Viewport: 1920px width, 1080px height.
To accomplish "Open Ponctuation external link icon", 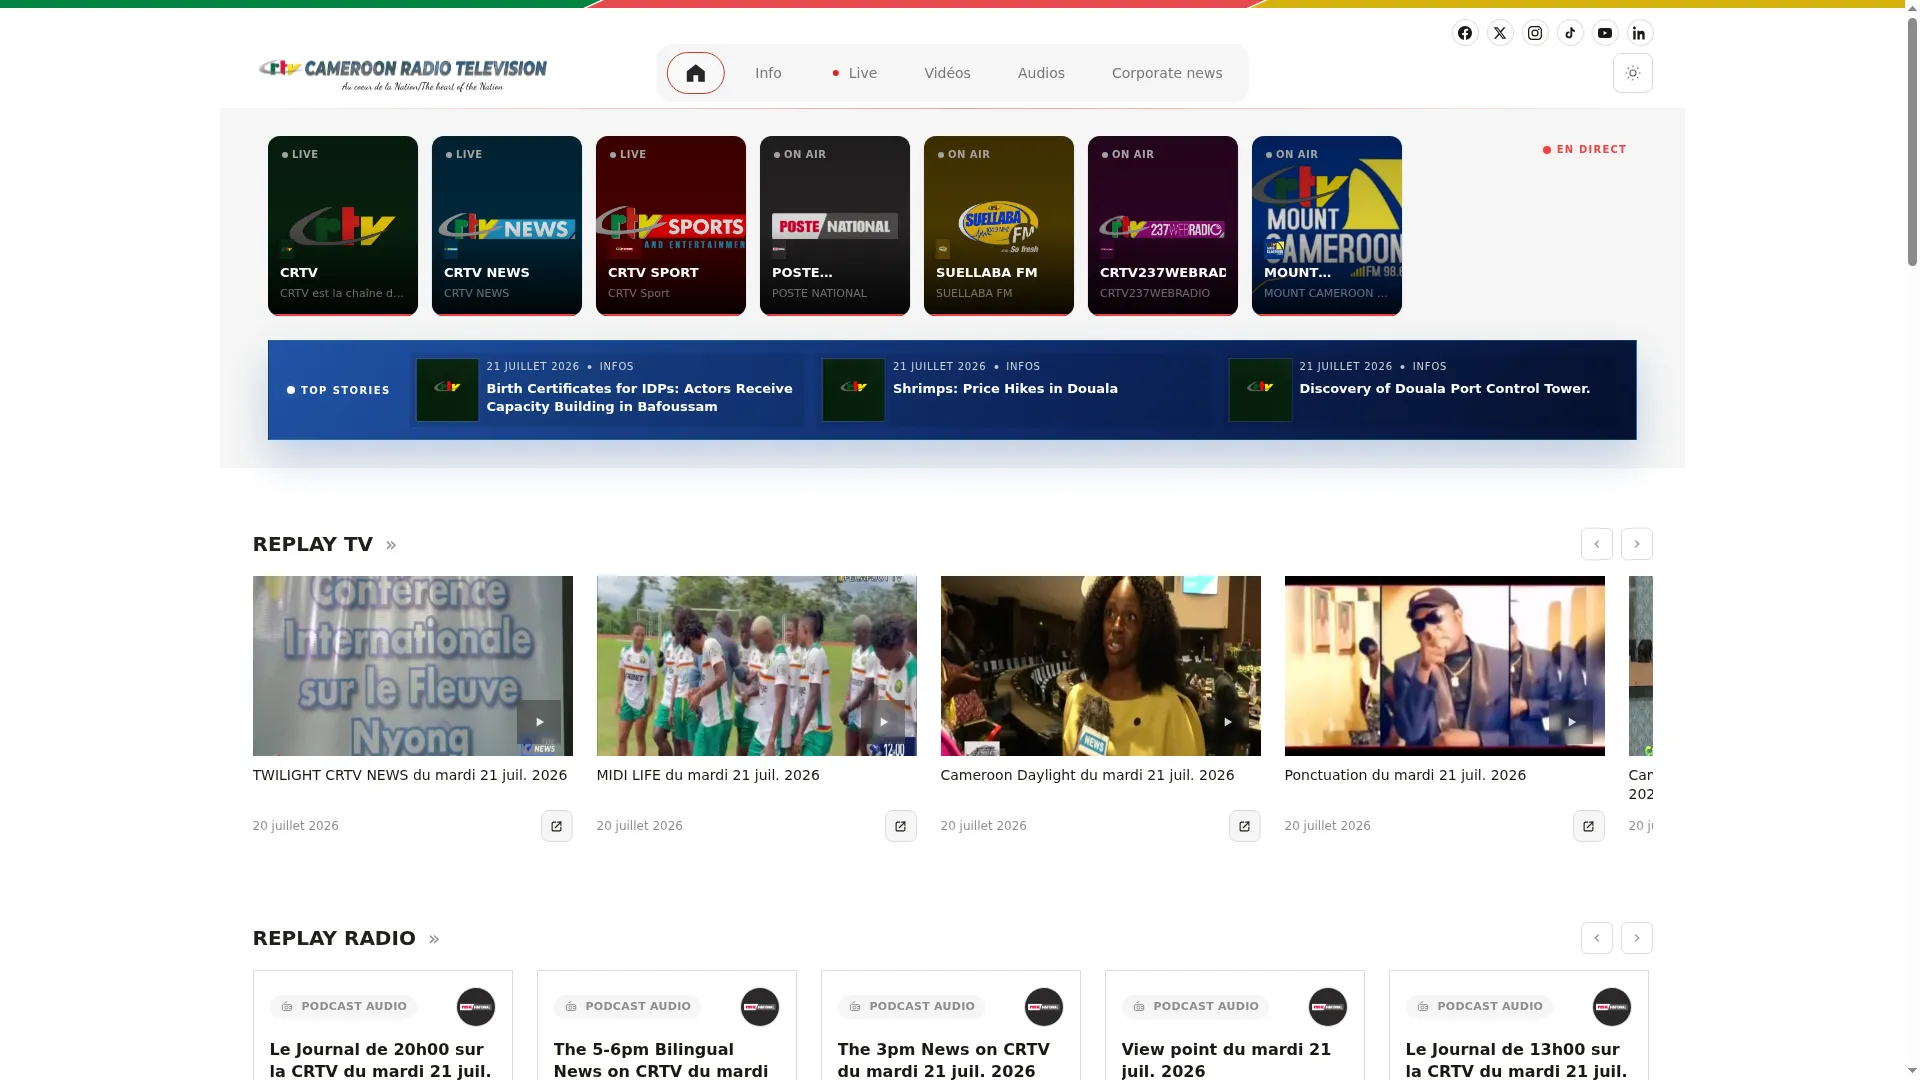I will point(1589,826).
